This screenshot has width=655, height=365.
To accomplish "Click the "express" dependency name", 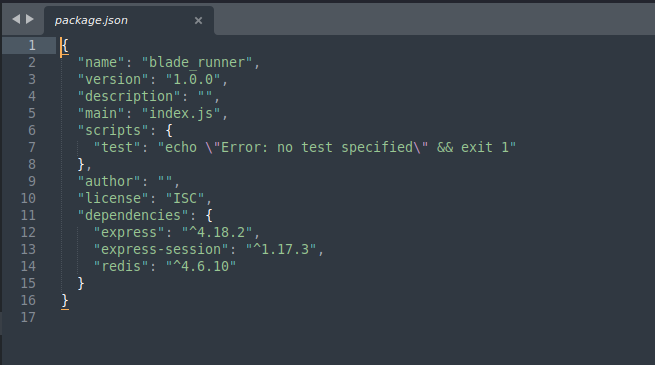I will click(129, 232).
